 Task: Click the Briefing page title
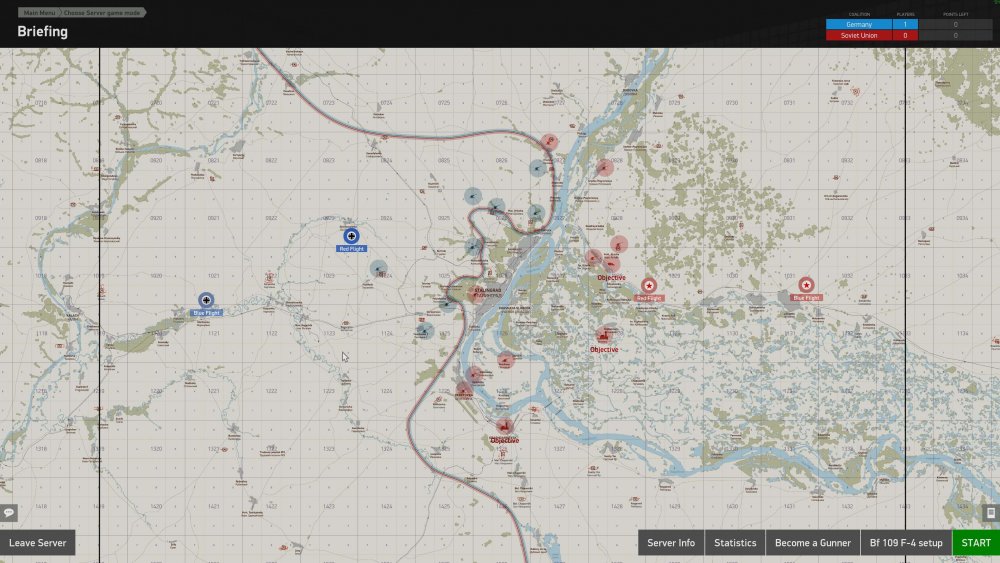click(43, 31)
